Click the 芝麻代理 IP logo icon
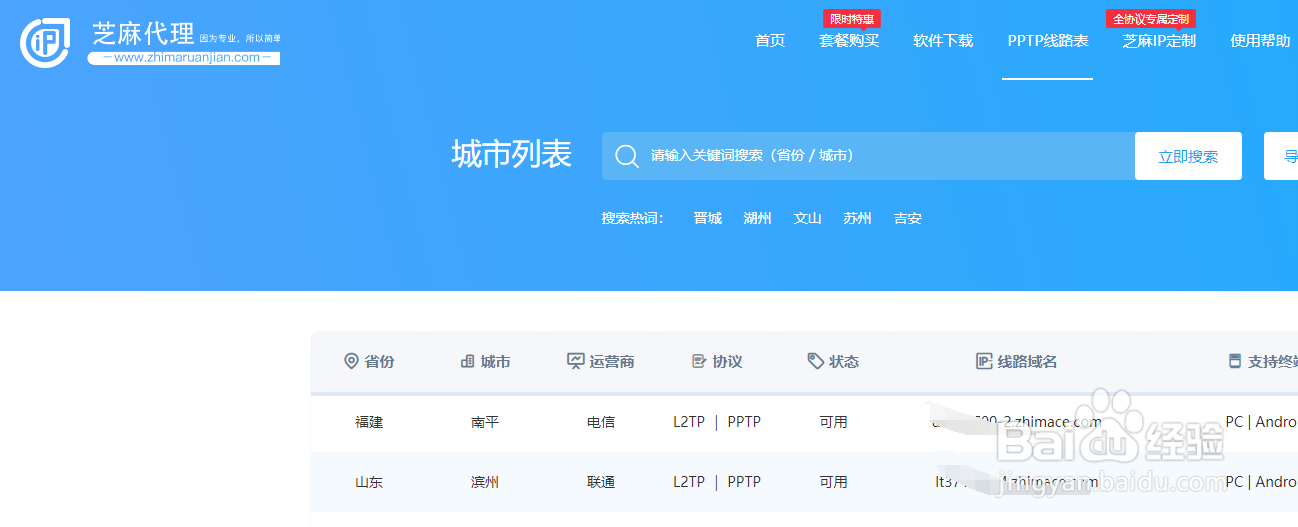 tap(45, 42)
